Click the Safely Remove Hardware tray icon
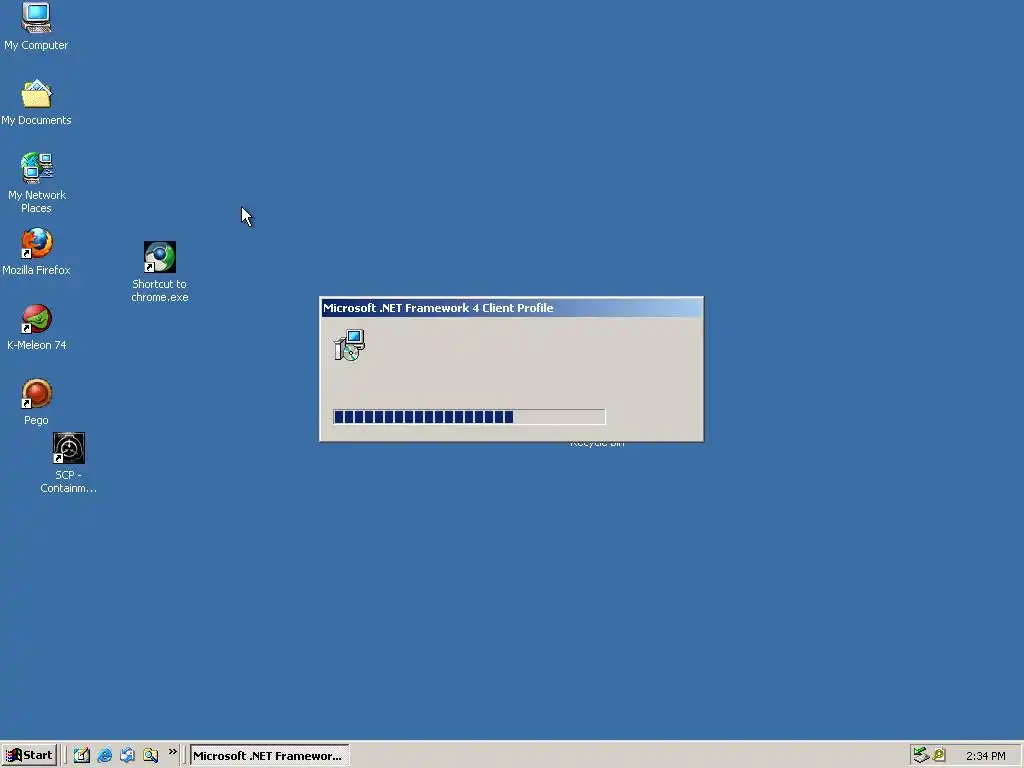The height and width of the screenshot is (768, 1024). tap(921, 755)
